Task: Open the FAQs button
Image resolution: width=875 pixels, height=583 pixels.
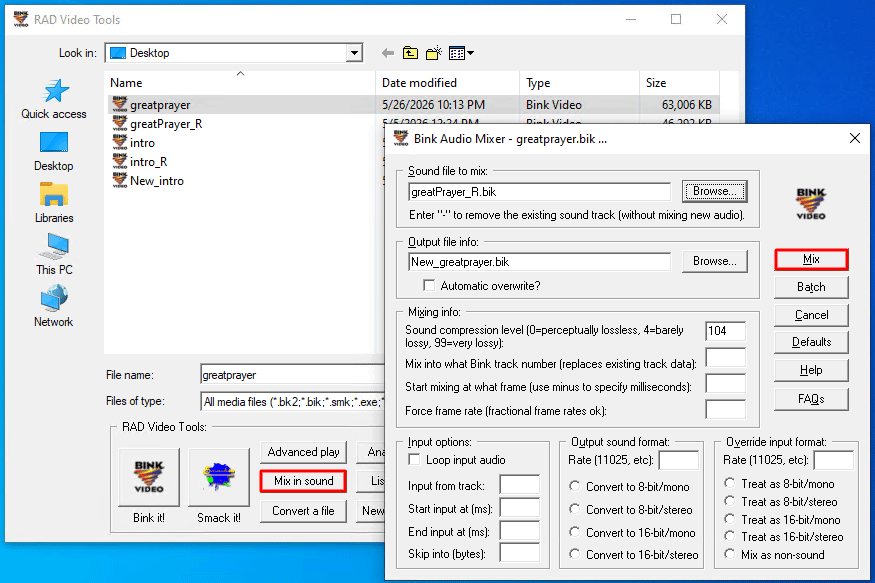Action: [x=811, y=399]
